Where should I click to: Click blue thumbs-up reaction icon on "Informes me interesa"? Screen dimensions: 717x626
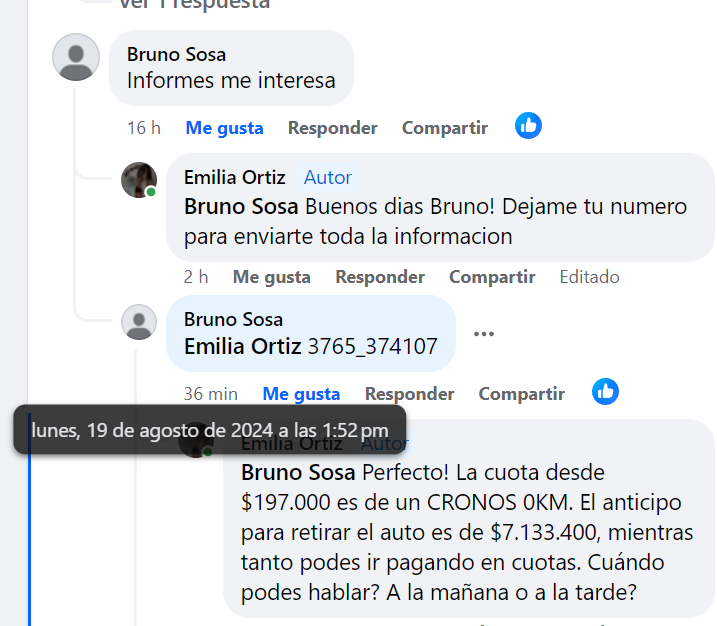528,126
